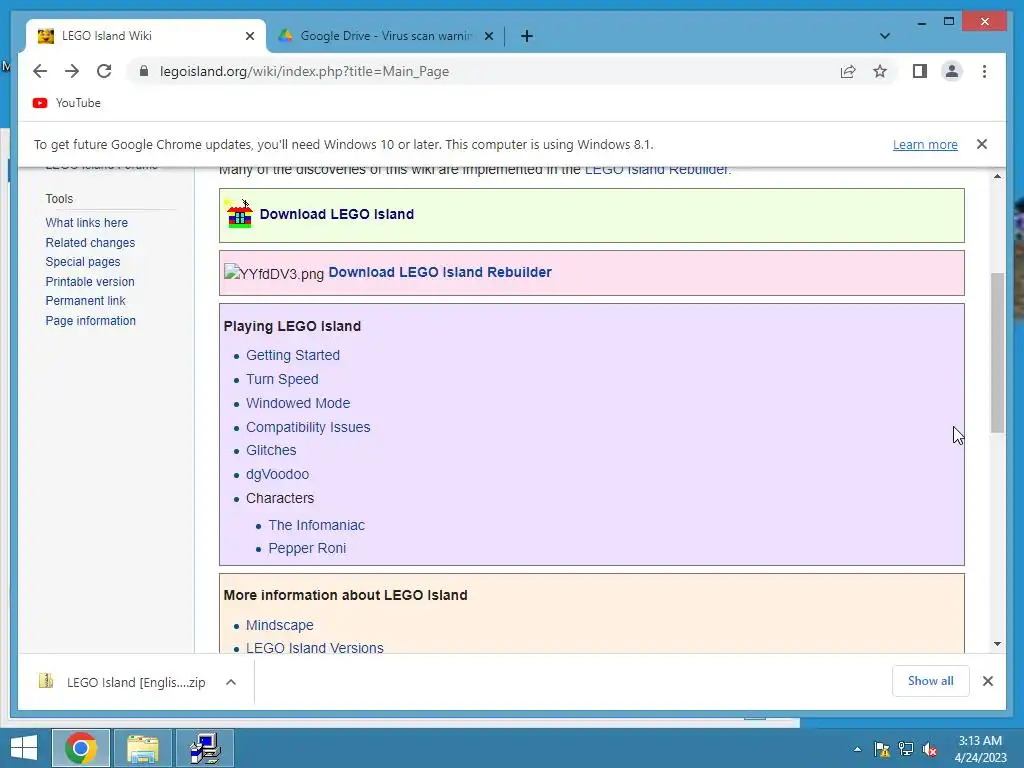This screenshot has height=768, width=1024.
Task: Open the network status tray icon
Action: click(x=906, y=750)
